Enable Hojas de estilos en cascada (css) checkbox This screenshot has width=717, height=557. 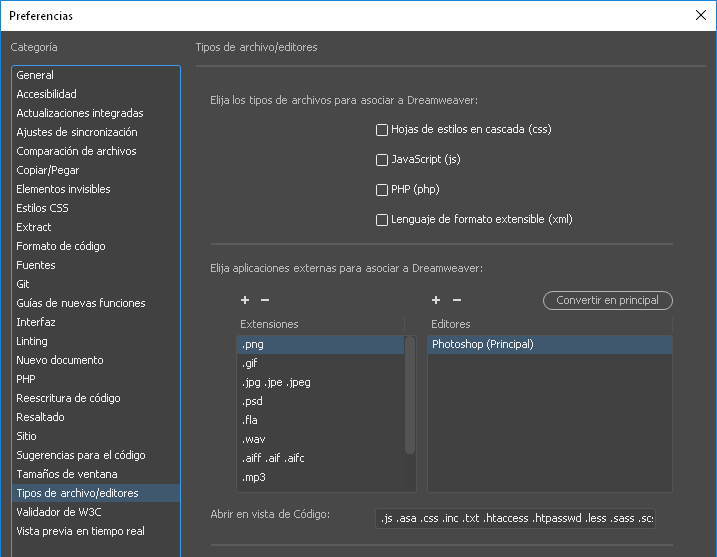tap(381, 130)
